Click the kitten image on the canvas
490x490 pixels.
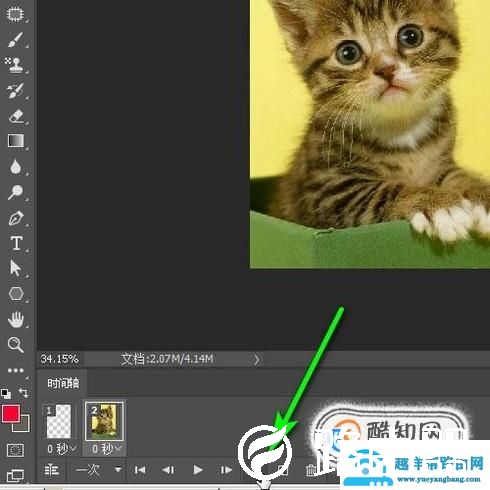[370, 134]
